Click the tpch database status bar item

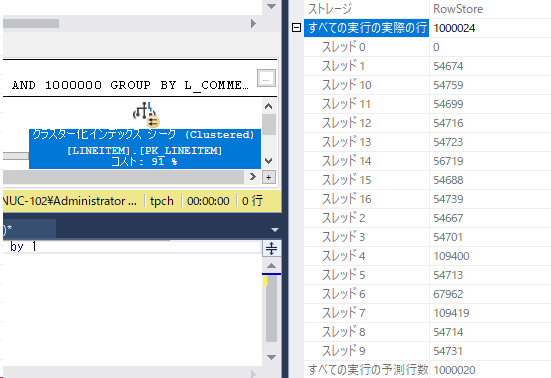pyautogui.click(x=162, y=201)
